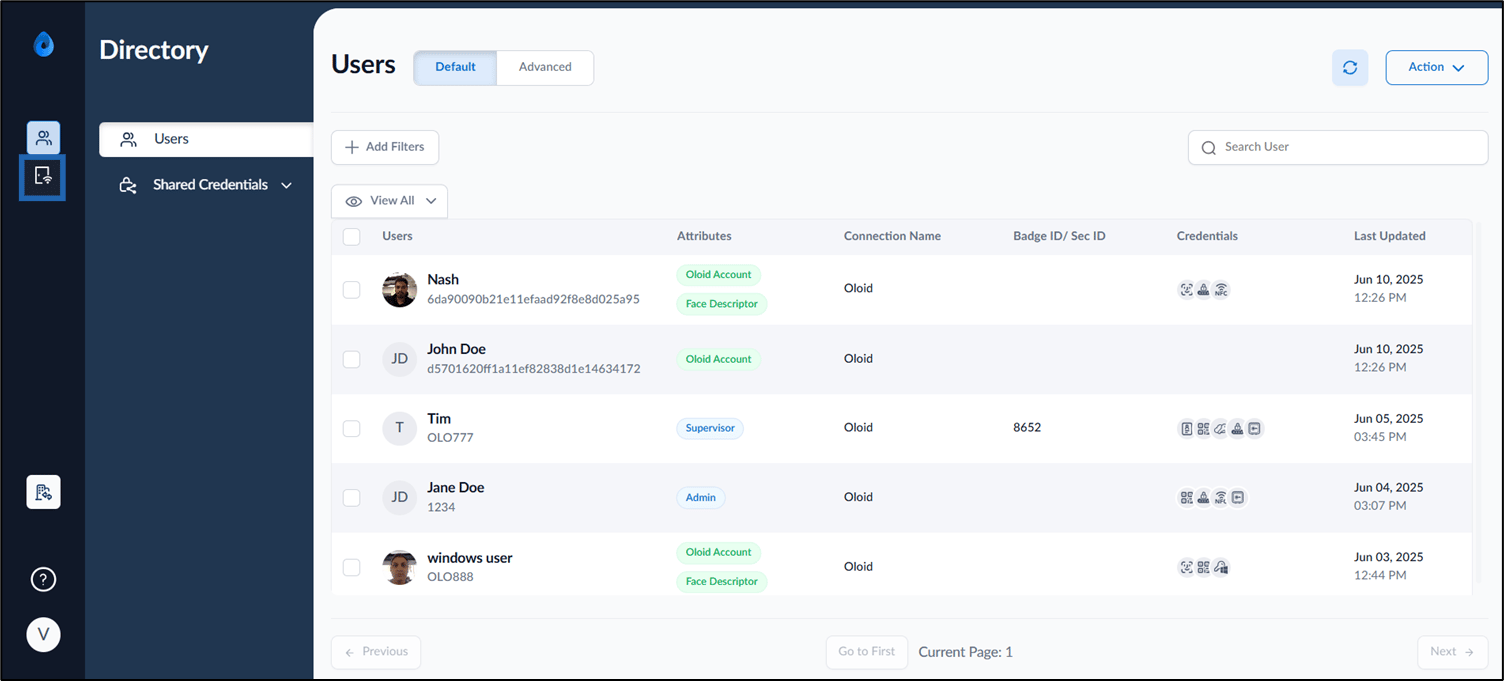Click the user name Nash

443,280
